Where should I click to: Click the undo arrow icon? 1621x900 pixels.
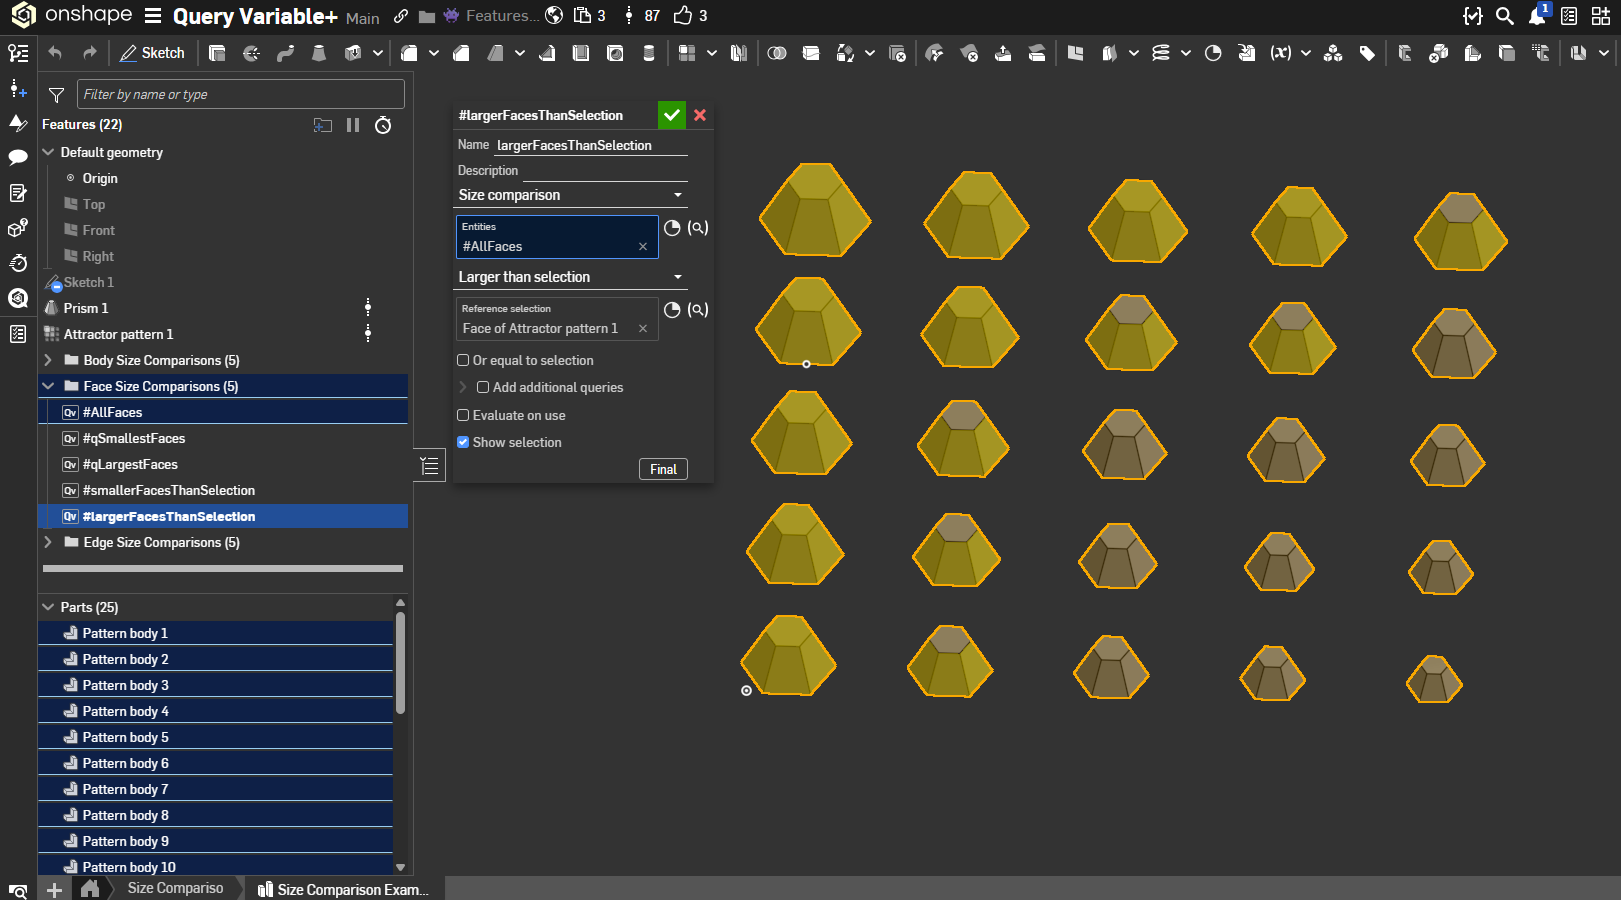pyautogui.click(x=55, y=53)
